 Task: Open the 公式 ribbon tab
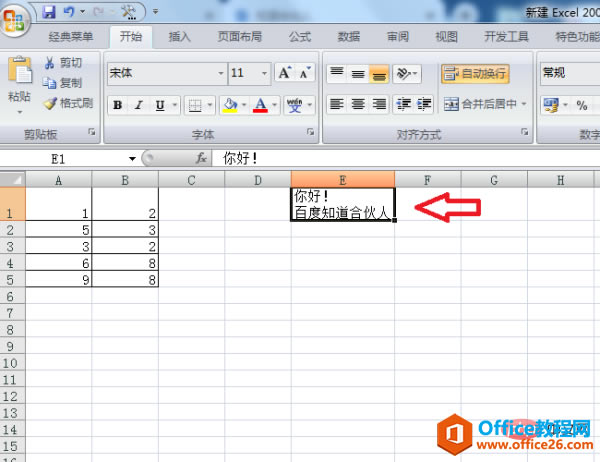(300, 37)
